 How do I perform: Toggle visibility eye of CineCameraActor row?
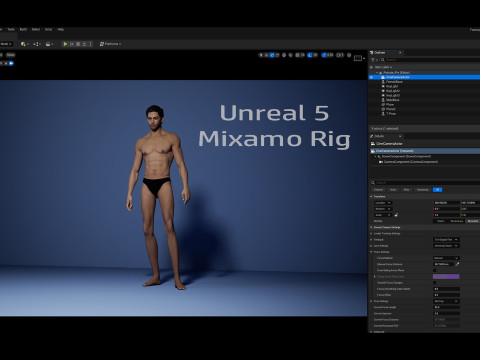pyautogui.click(x=371, y=77)
